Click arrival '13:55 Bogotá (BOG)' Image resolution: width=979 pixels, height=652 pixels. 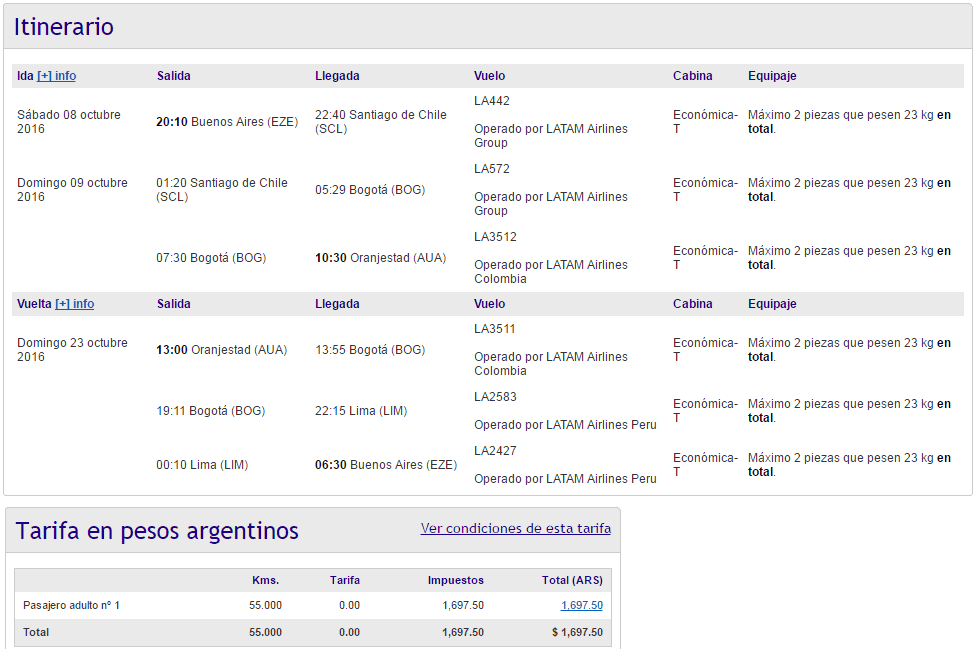pyautogui.click(x=370, y=350)
